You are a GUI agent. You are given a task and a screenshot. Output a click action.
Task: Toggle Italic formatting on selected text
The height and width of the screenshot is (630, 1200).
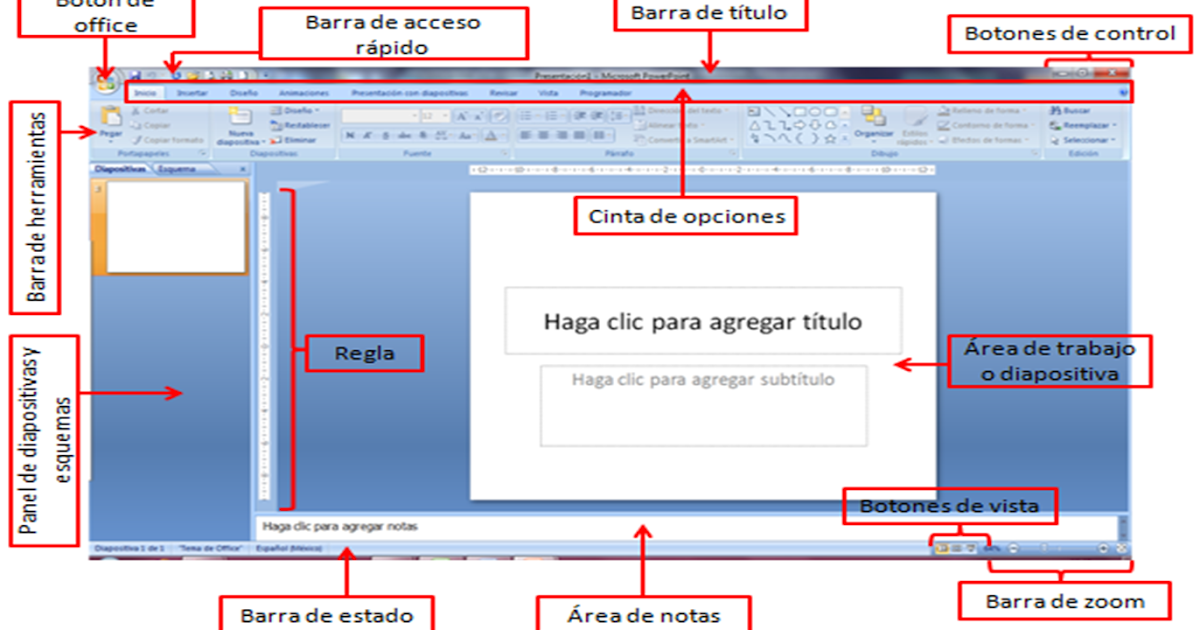(x=366, y=136)
